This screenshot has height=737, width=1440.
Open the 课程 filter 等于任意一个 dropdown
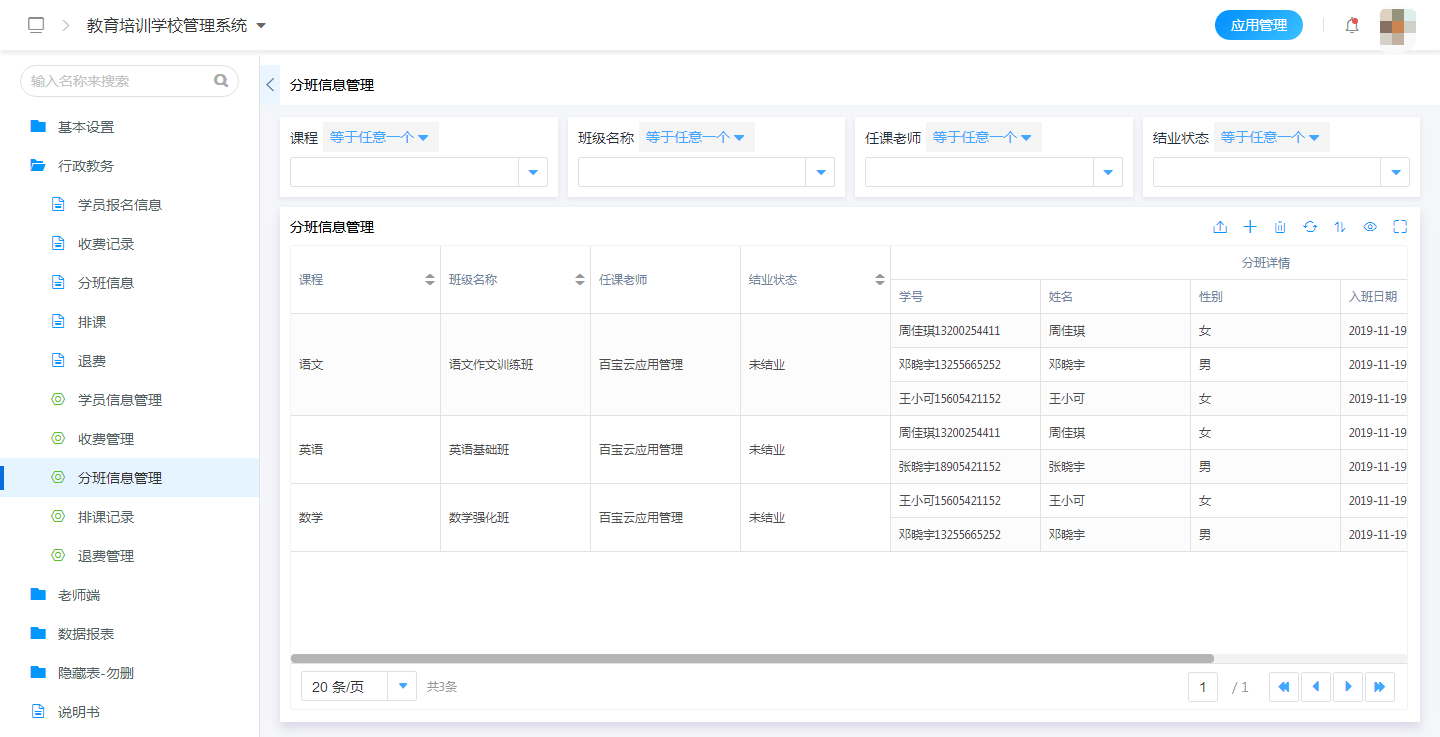pos(380,138)
